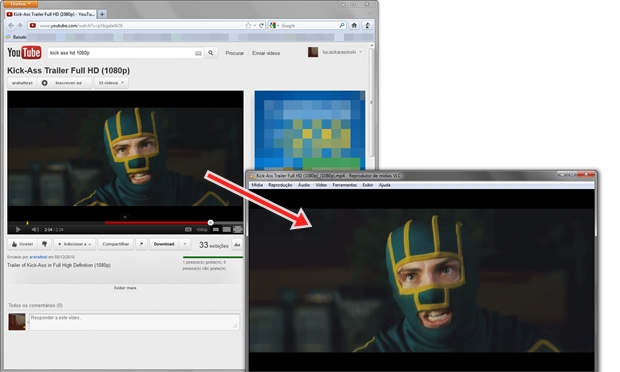Open VLC Ajuda menu
Viewport: 620px width, 372px height.
pyautogui.click(x=385, y=185)
